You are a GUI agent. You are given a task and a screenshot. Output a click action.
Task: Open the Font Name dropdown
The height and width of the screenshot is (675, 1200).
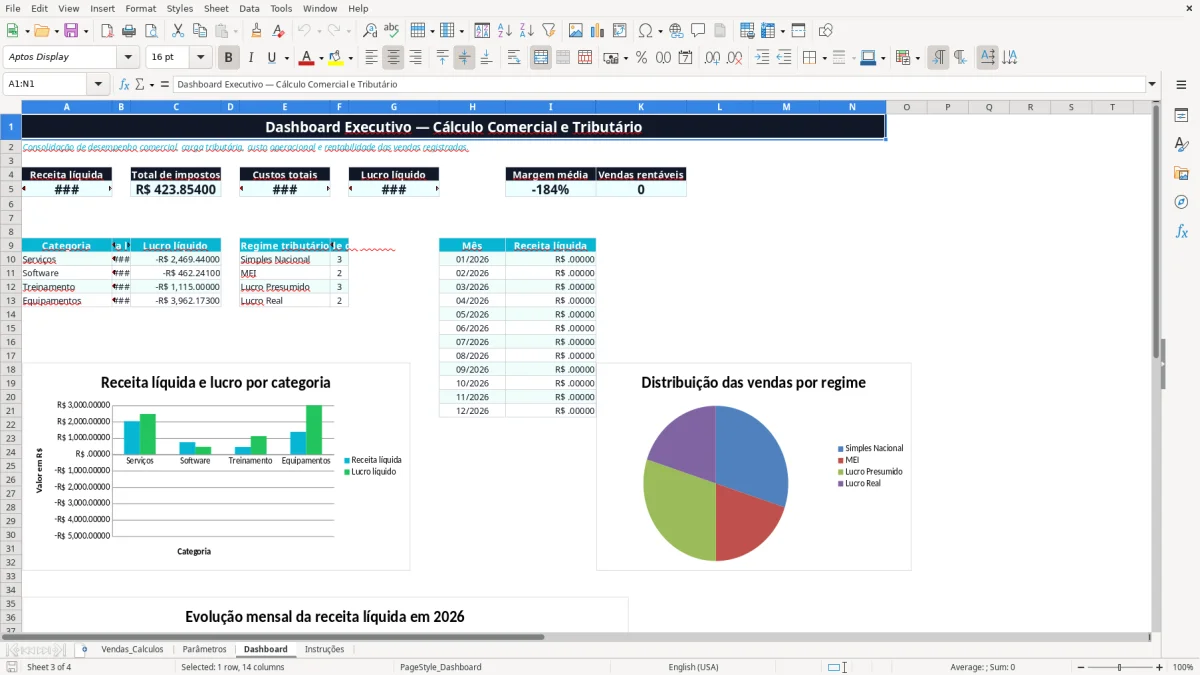pos(127,58)
